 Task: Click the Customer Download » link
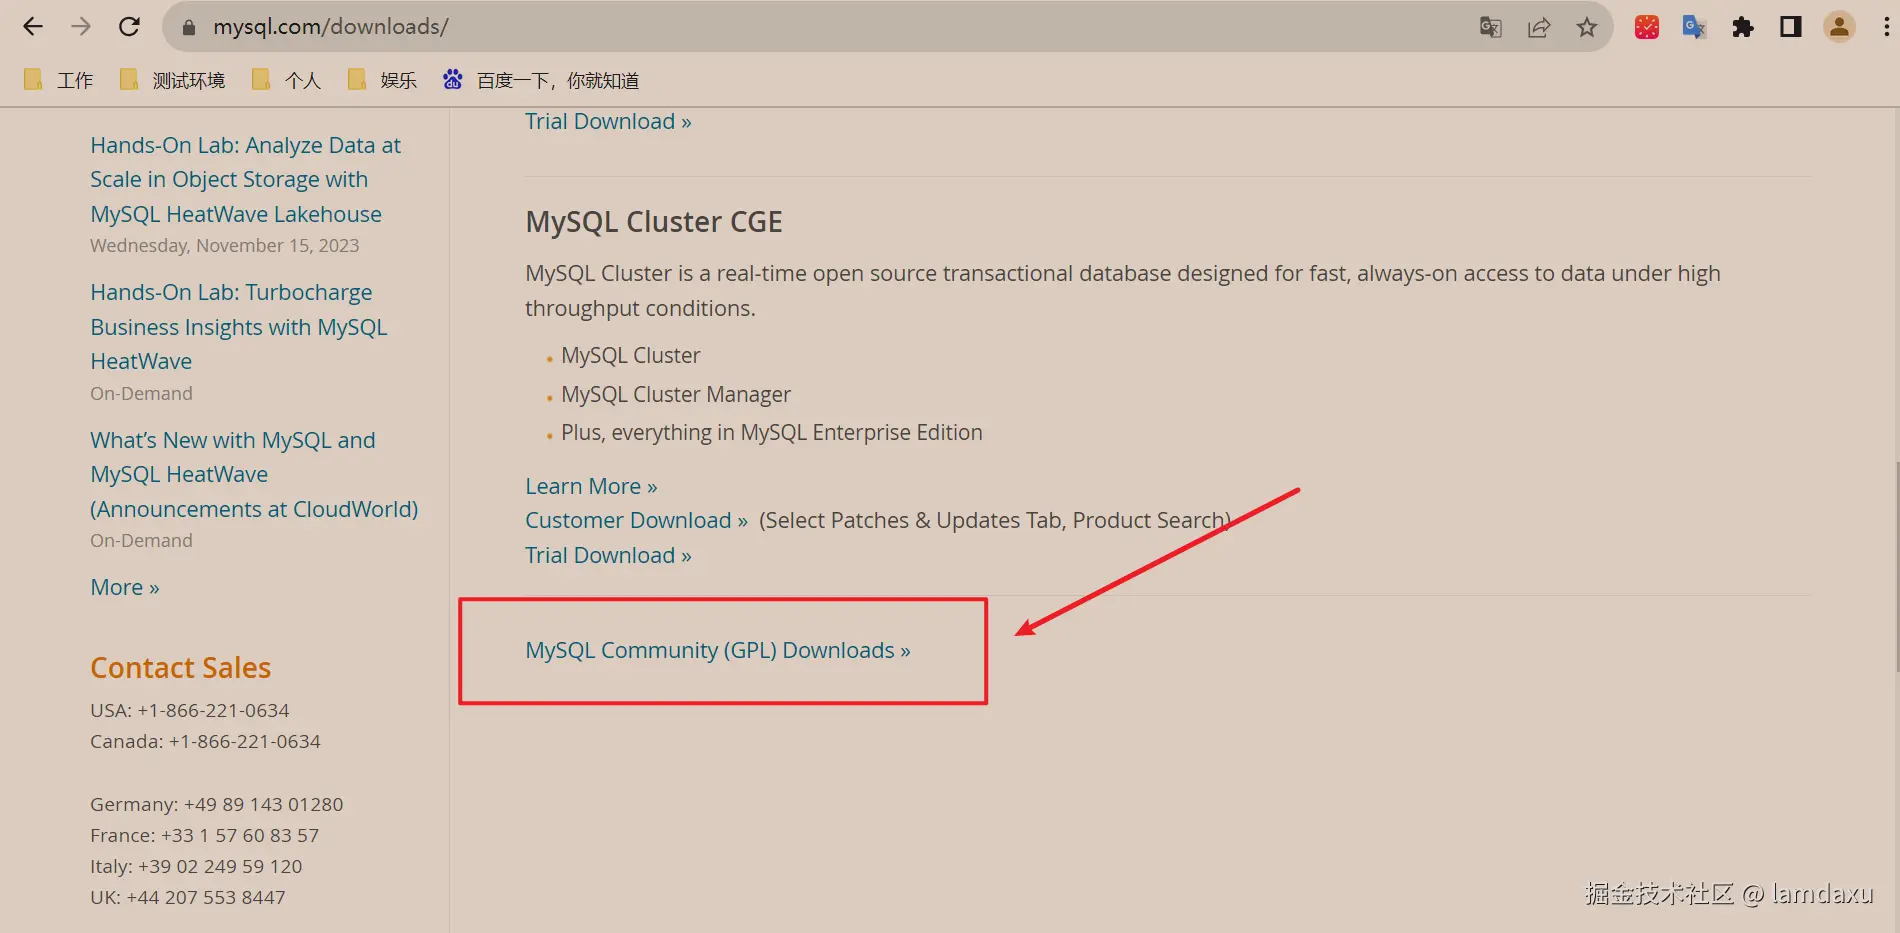click(x=636, y=520)
